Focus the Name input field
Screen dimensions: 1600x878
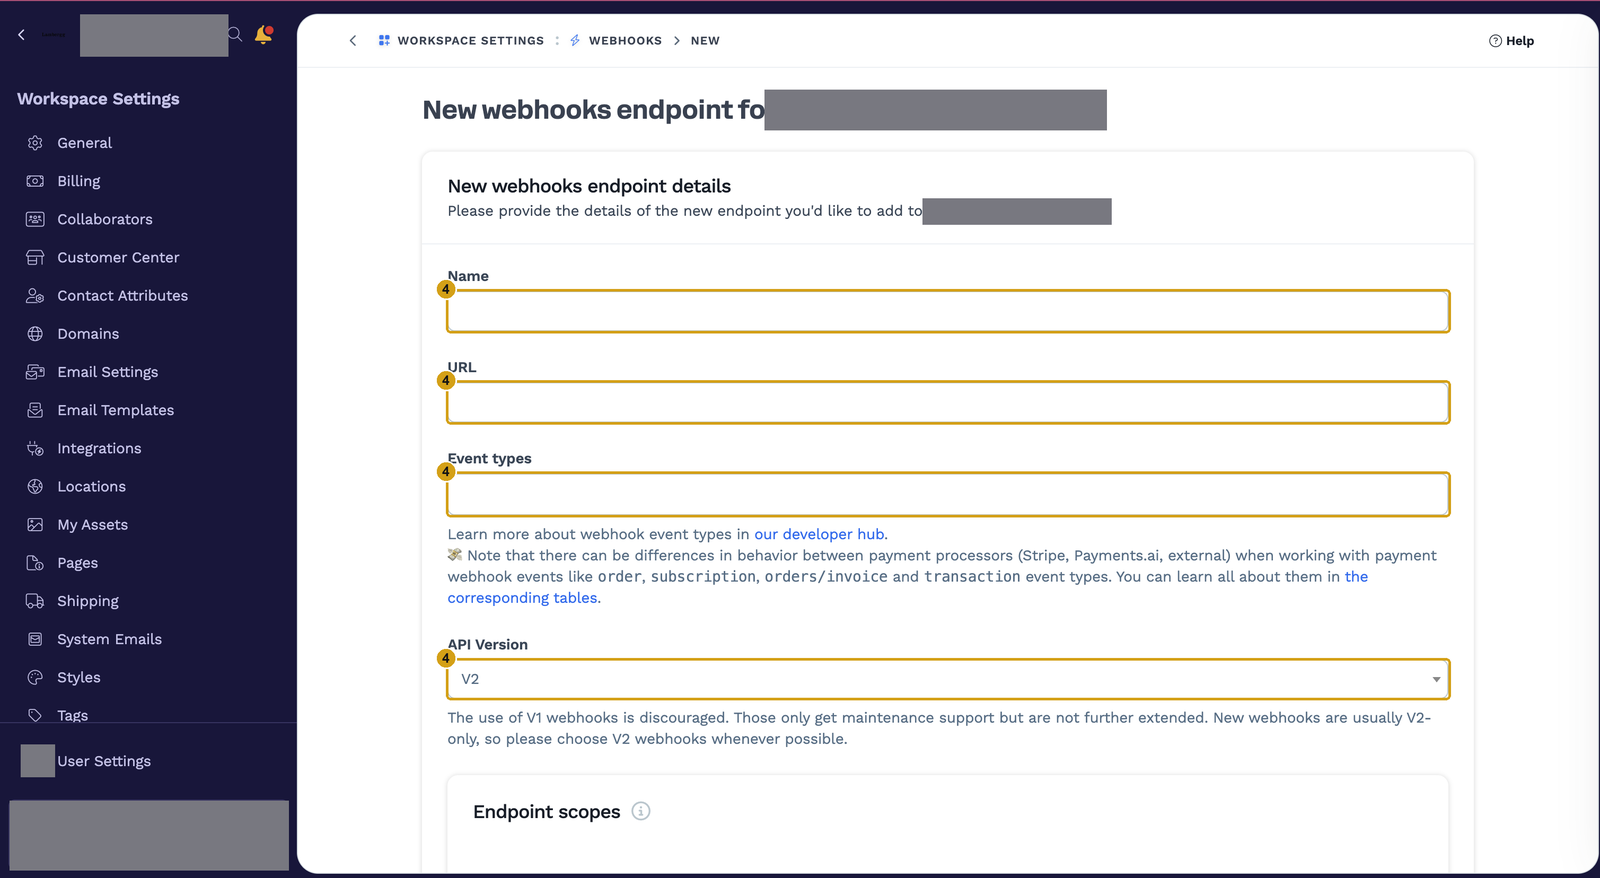[x=948, y=311]
